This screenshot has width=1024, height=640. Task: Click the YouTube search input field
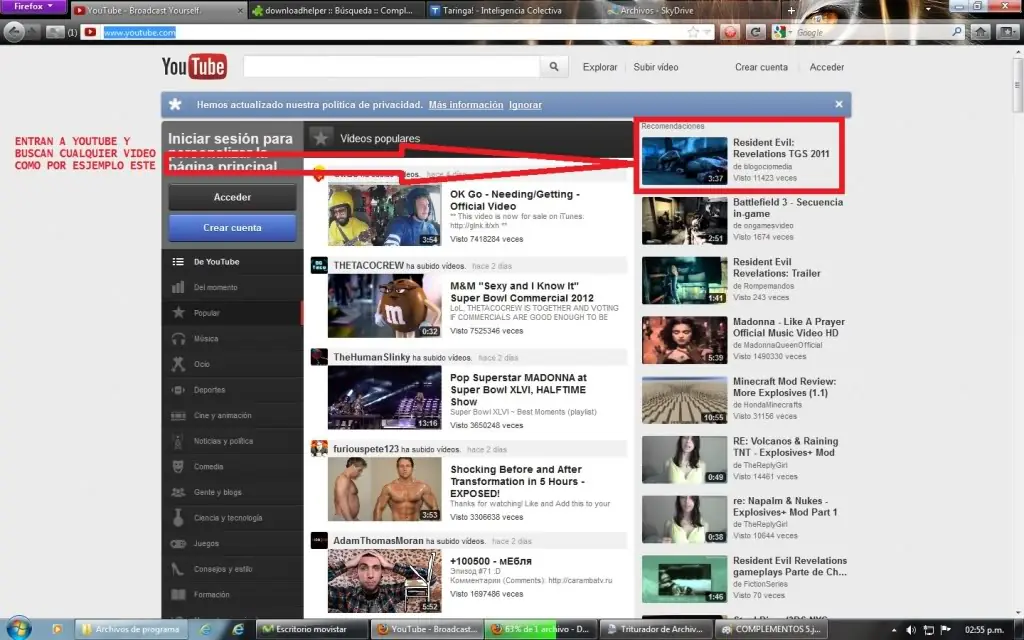[x=391, y=67]
